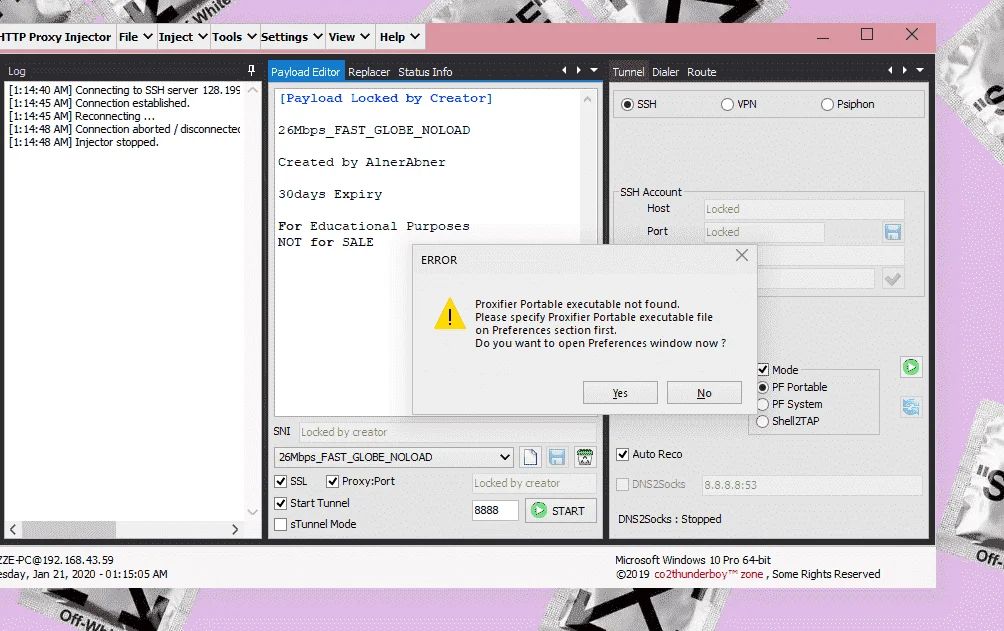Viewport: 1004px width, 631px height.
Task: Click the new config file icon
Action: [530, 457]
